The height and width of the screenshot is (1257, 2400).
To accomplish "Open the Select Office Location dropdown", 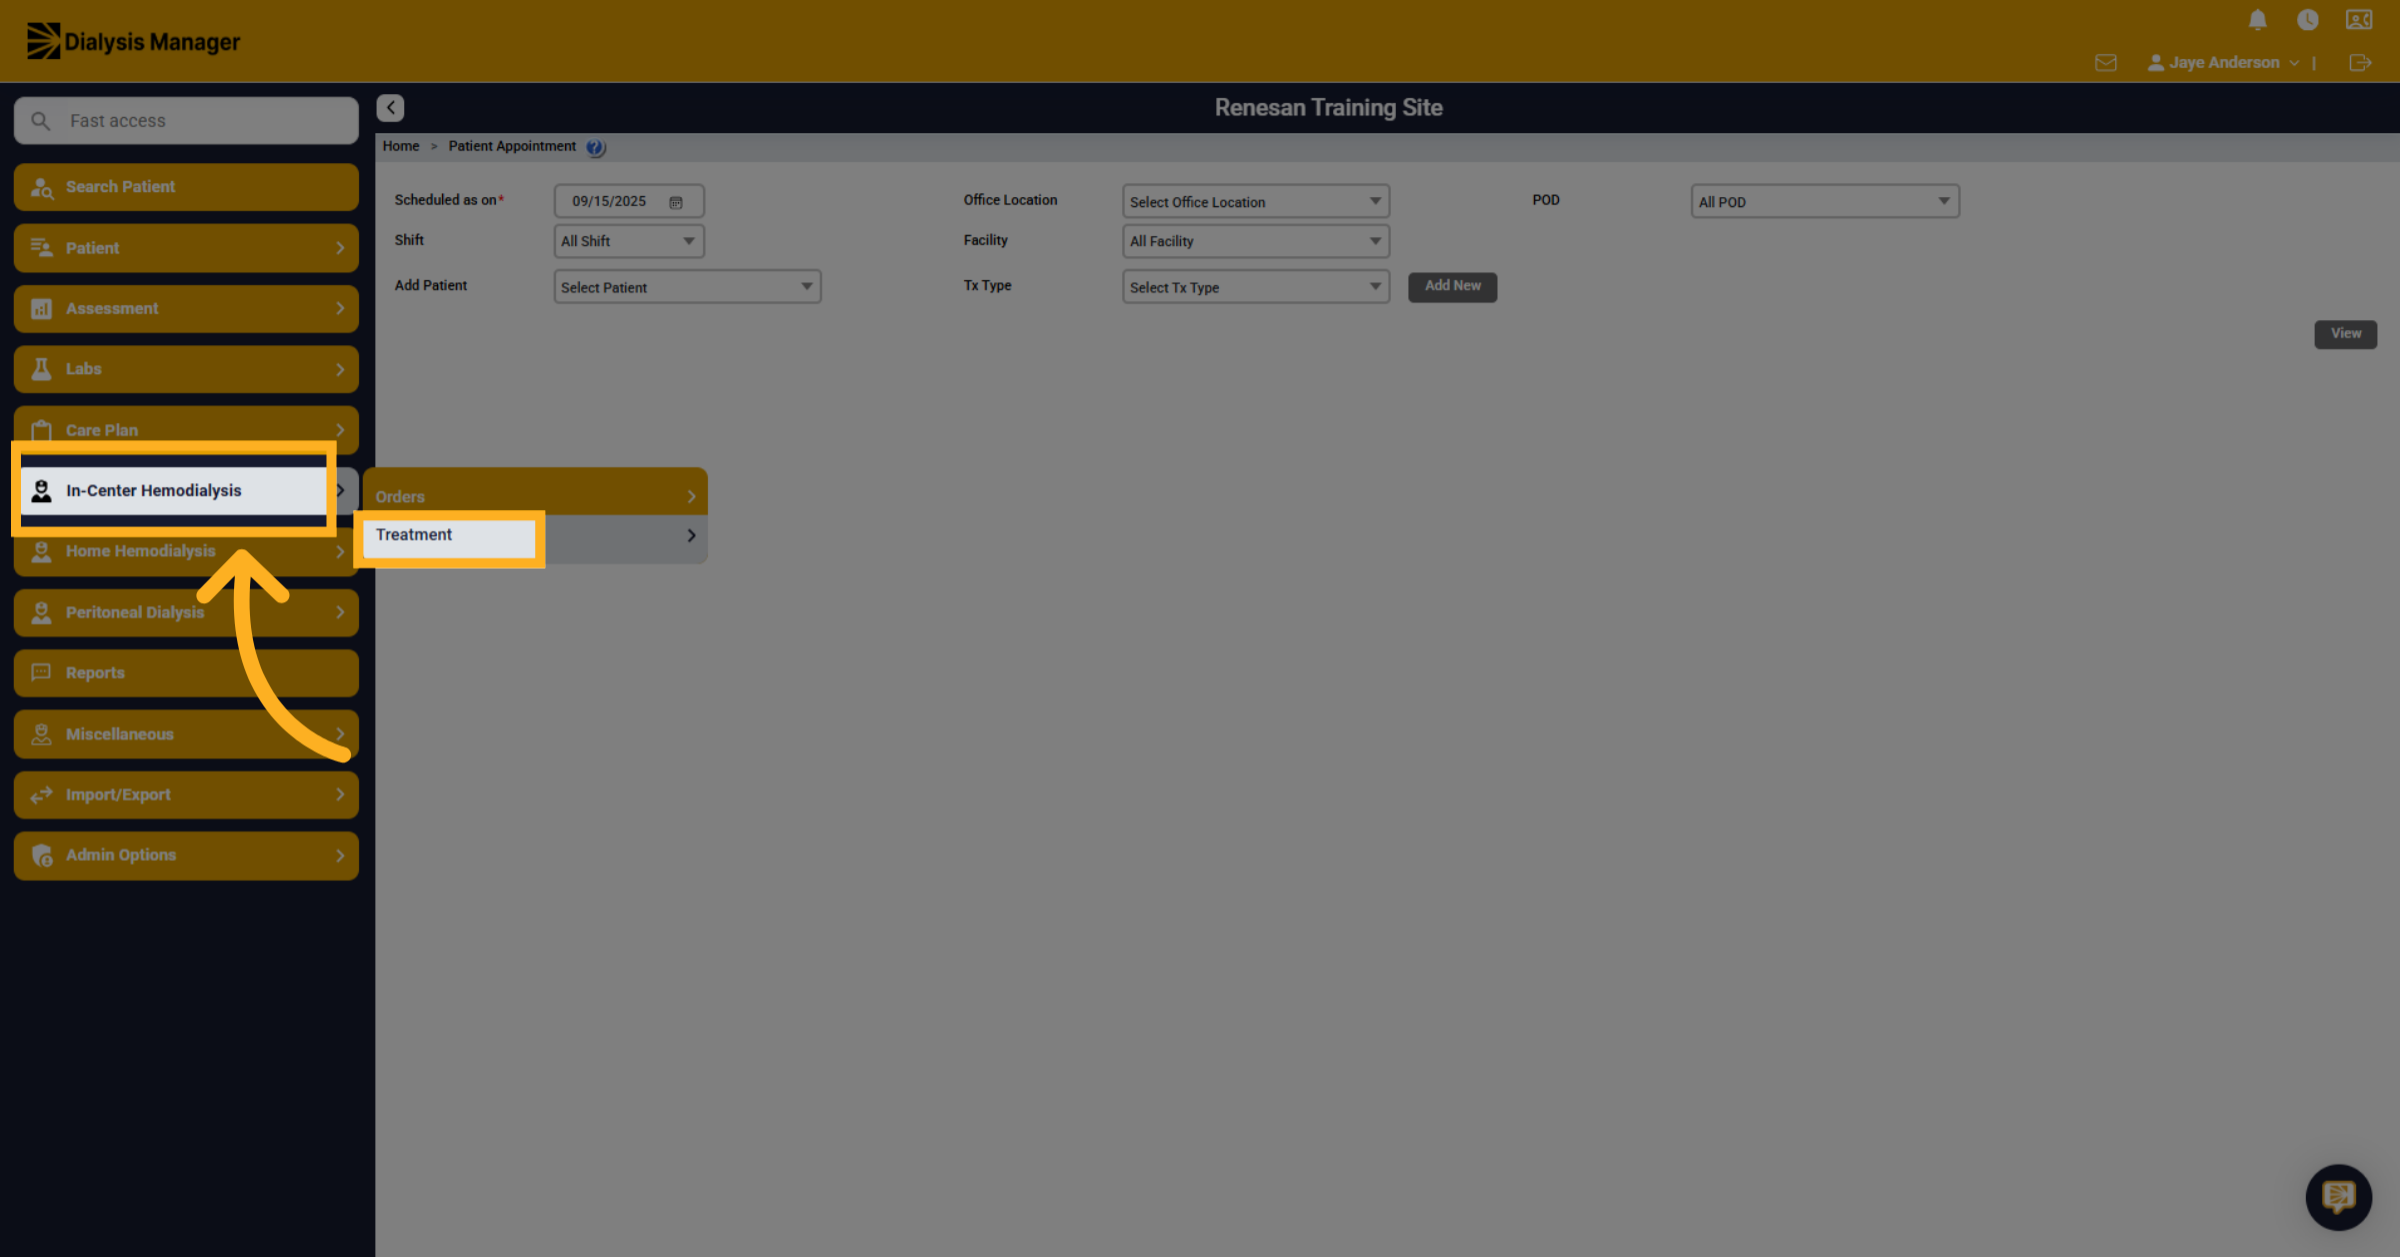I will 1255,201.
